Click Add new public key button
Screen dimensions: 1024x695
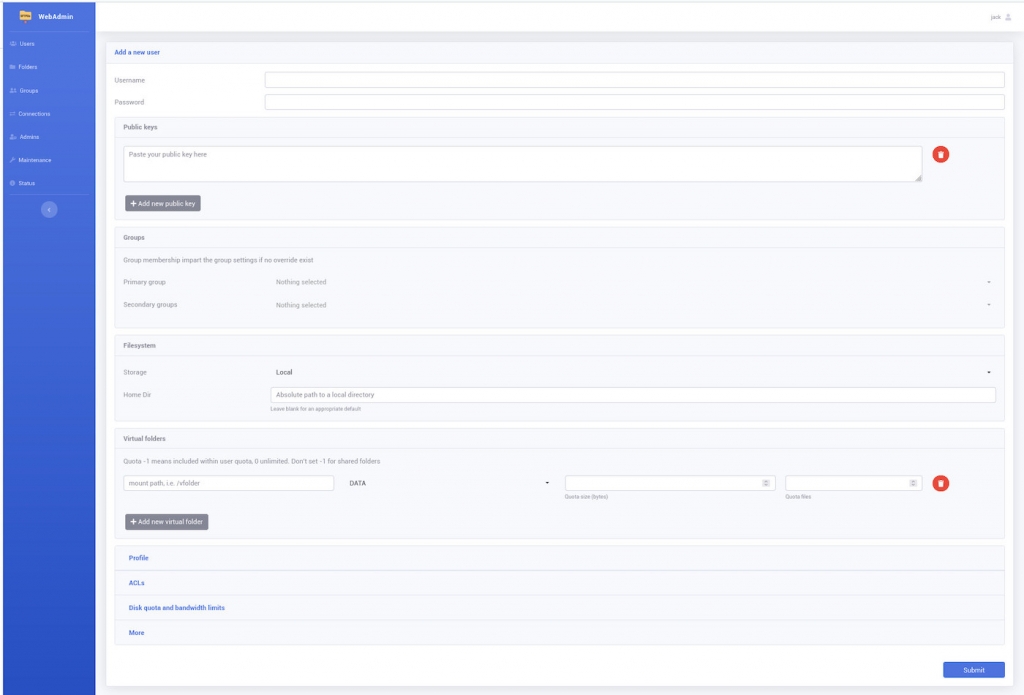click(163, 203)
